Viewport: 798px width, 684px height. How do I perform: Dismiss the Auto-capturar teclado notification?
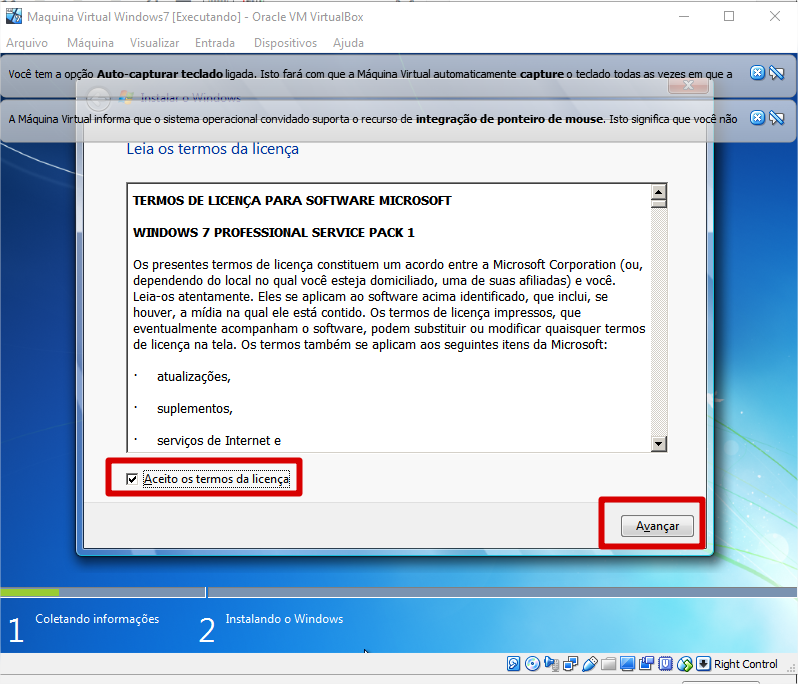point(757,73)
